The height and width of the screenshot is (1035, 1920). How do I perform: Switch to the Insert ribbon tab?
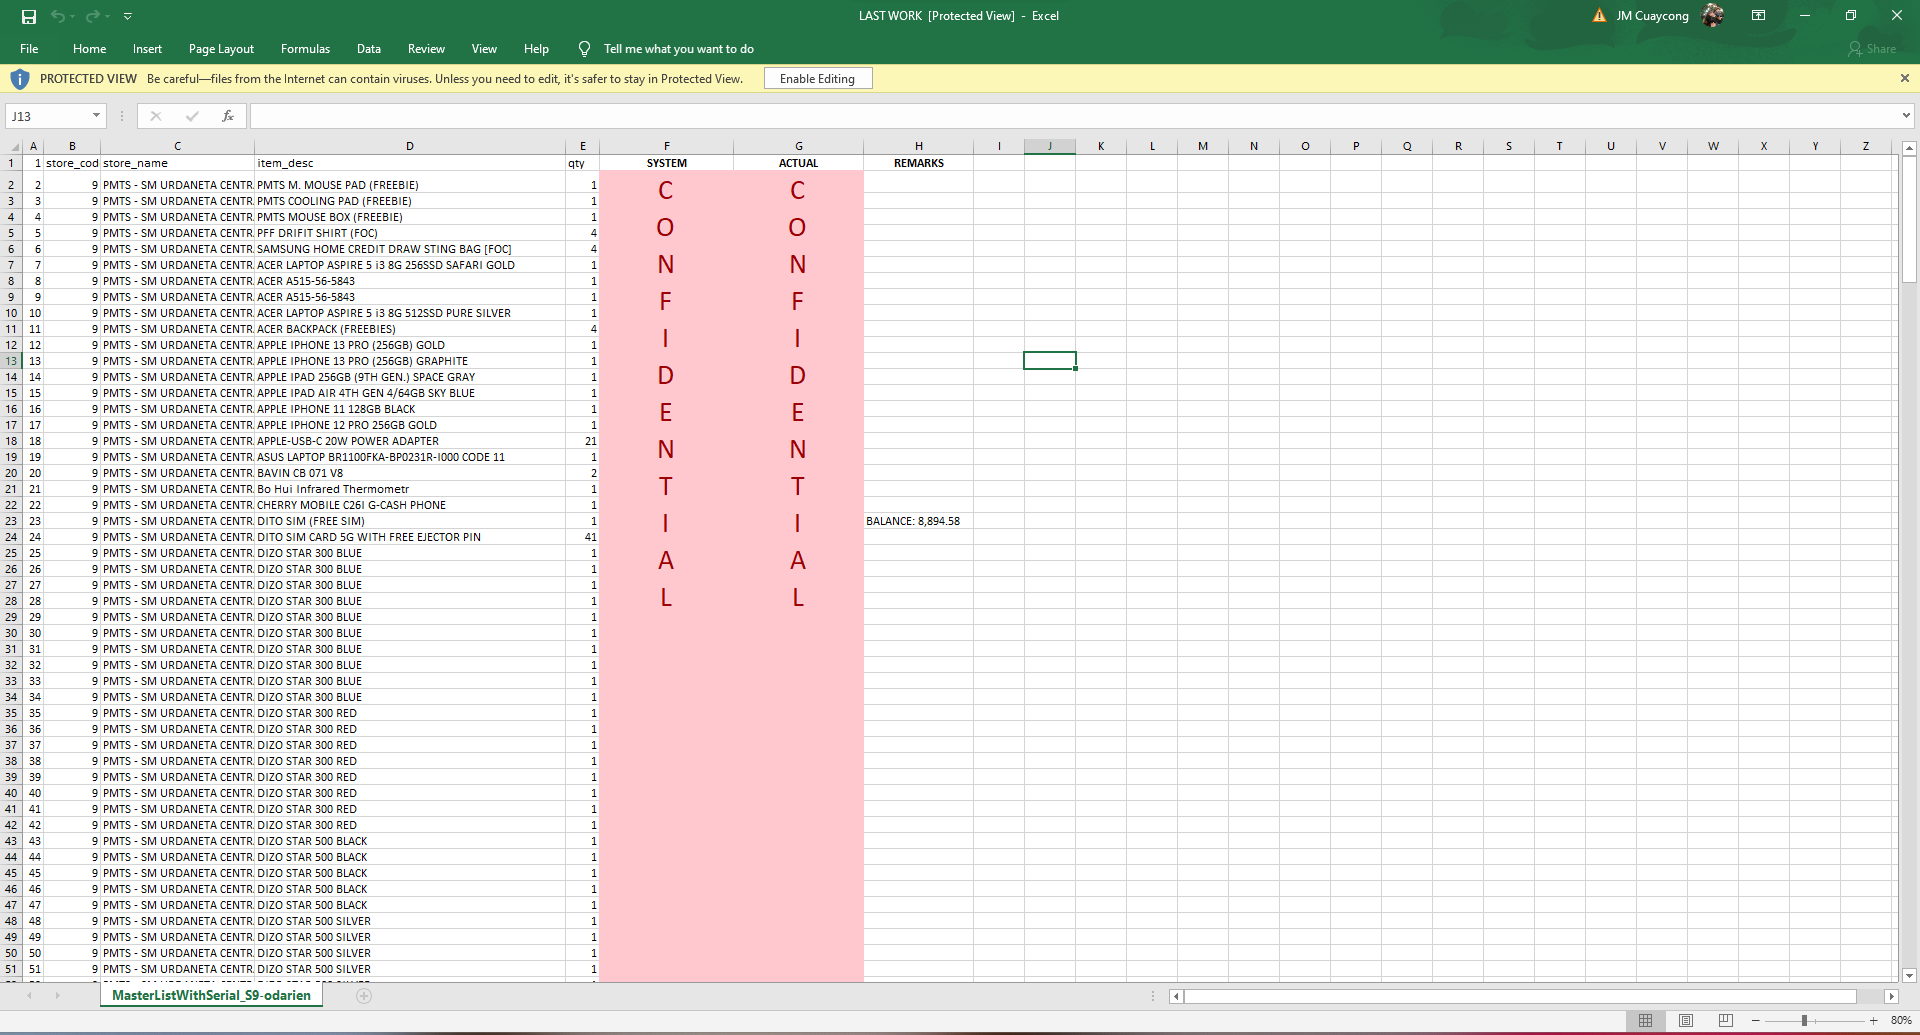[147, 49]
